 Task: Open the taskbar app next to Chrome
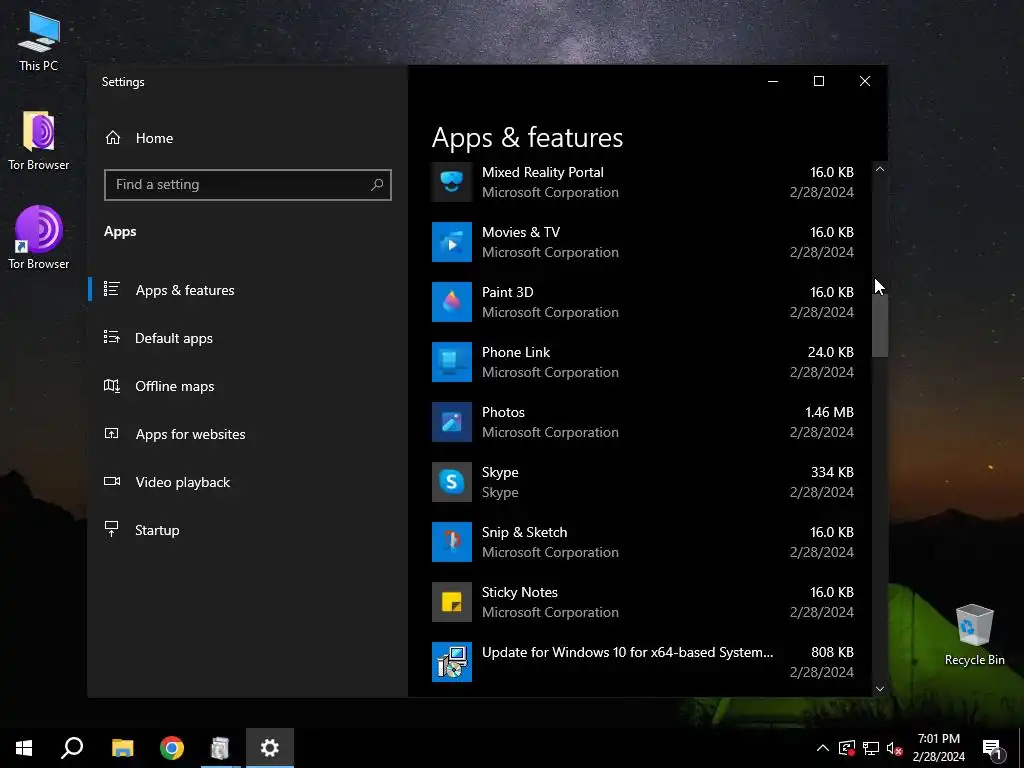point(221,748)
